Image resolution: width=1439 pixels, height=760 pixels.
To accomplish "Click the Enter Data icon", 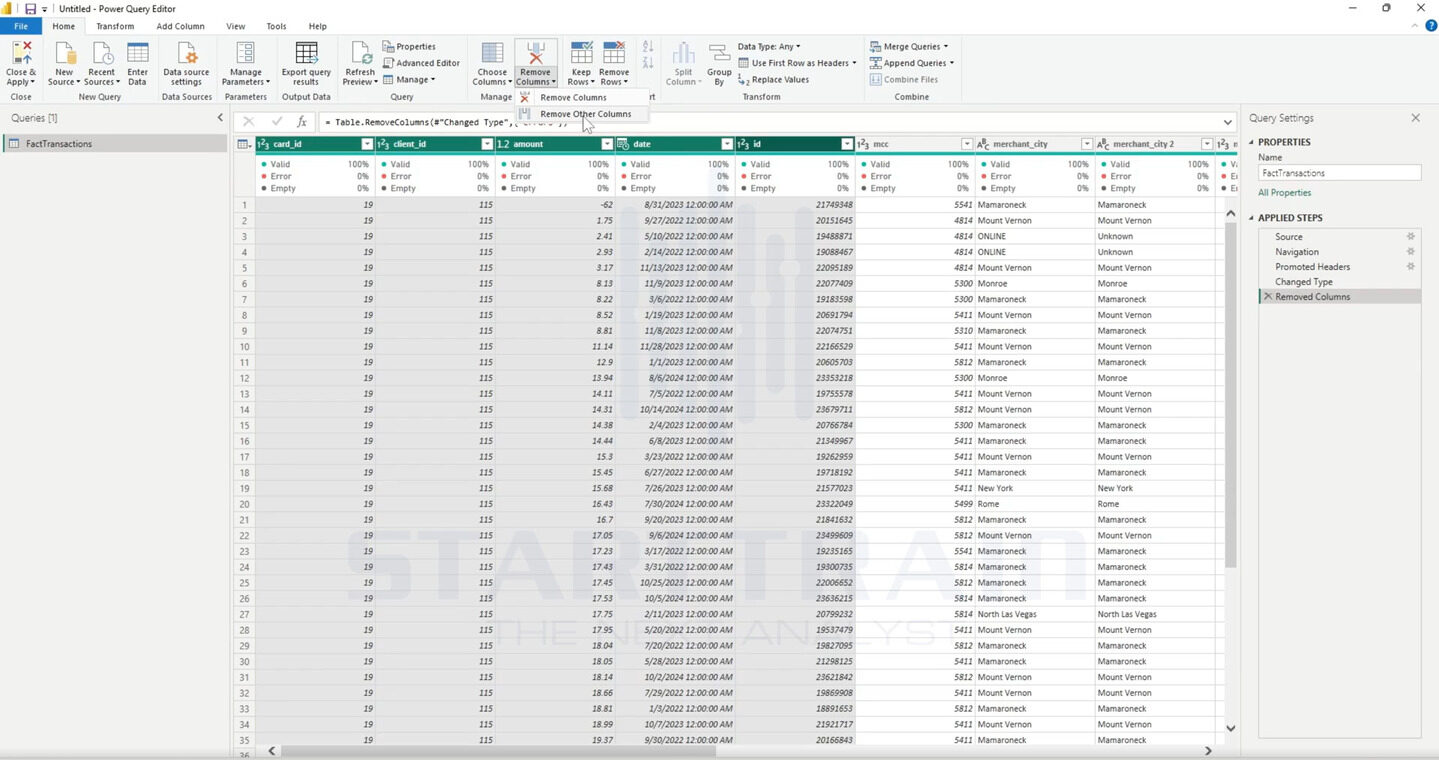I will tap(138, 53).
